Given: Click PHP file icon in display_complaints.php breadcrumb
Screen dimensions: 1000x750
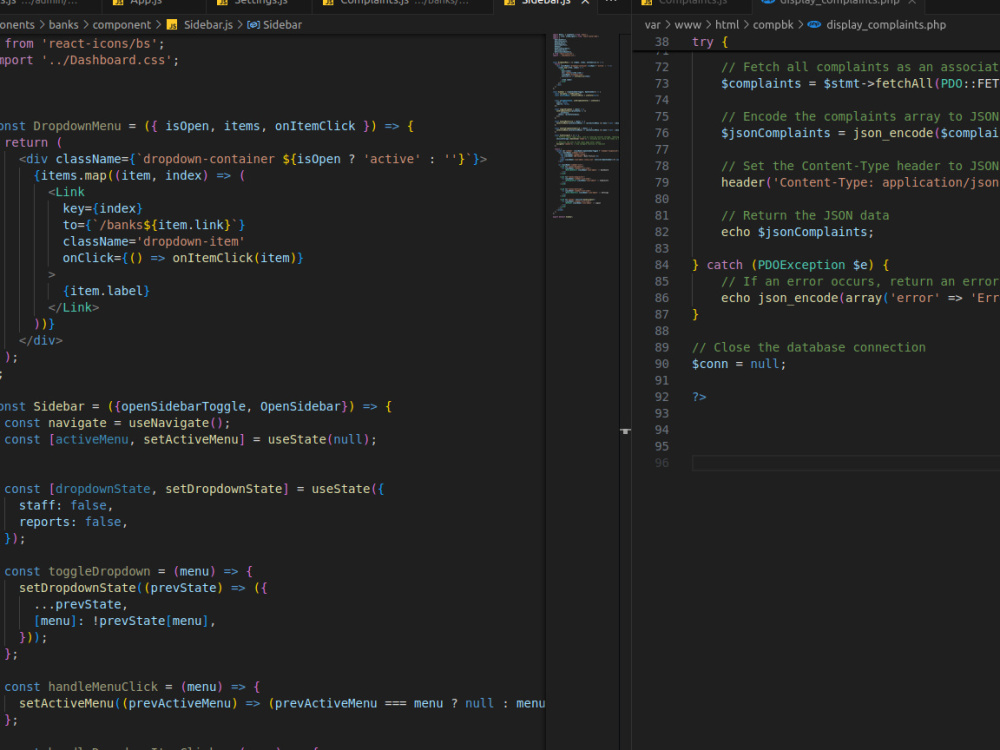Looking at the screenshot, I should coord(814,25).
